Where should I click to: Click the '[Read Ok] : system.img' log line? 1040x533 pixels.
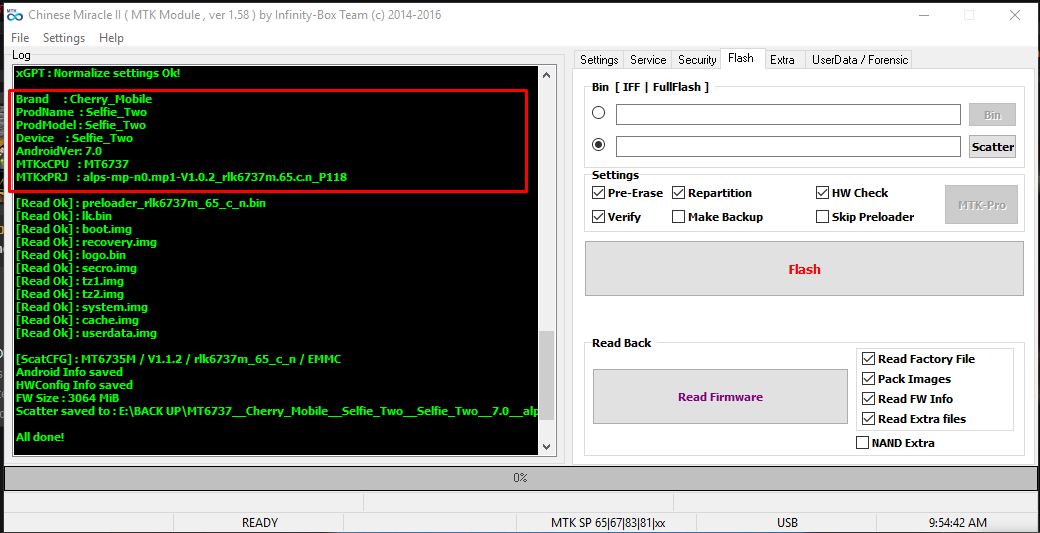coord(82,307)
